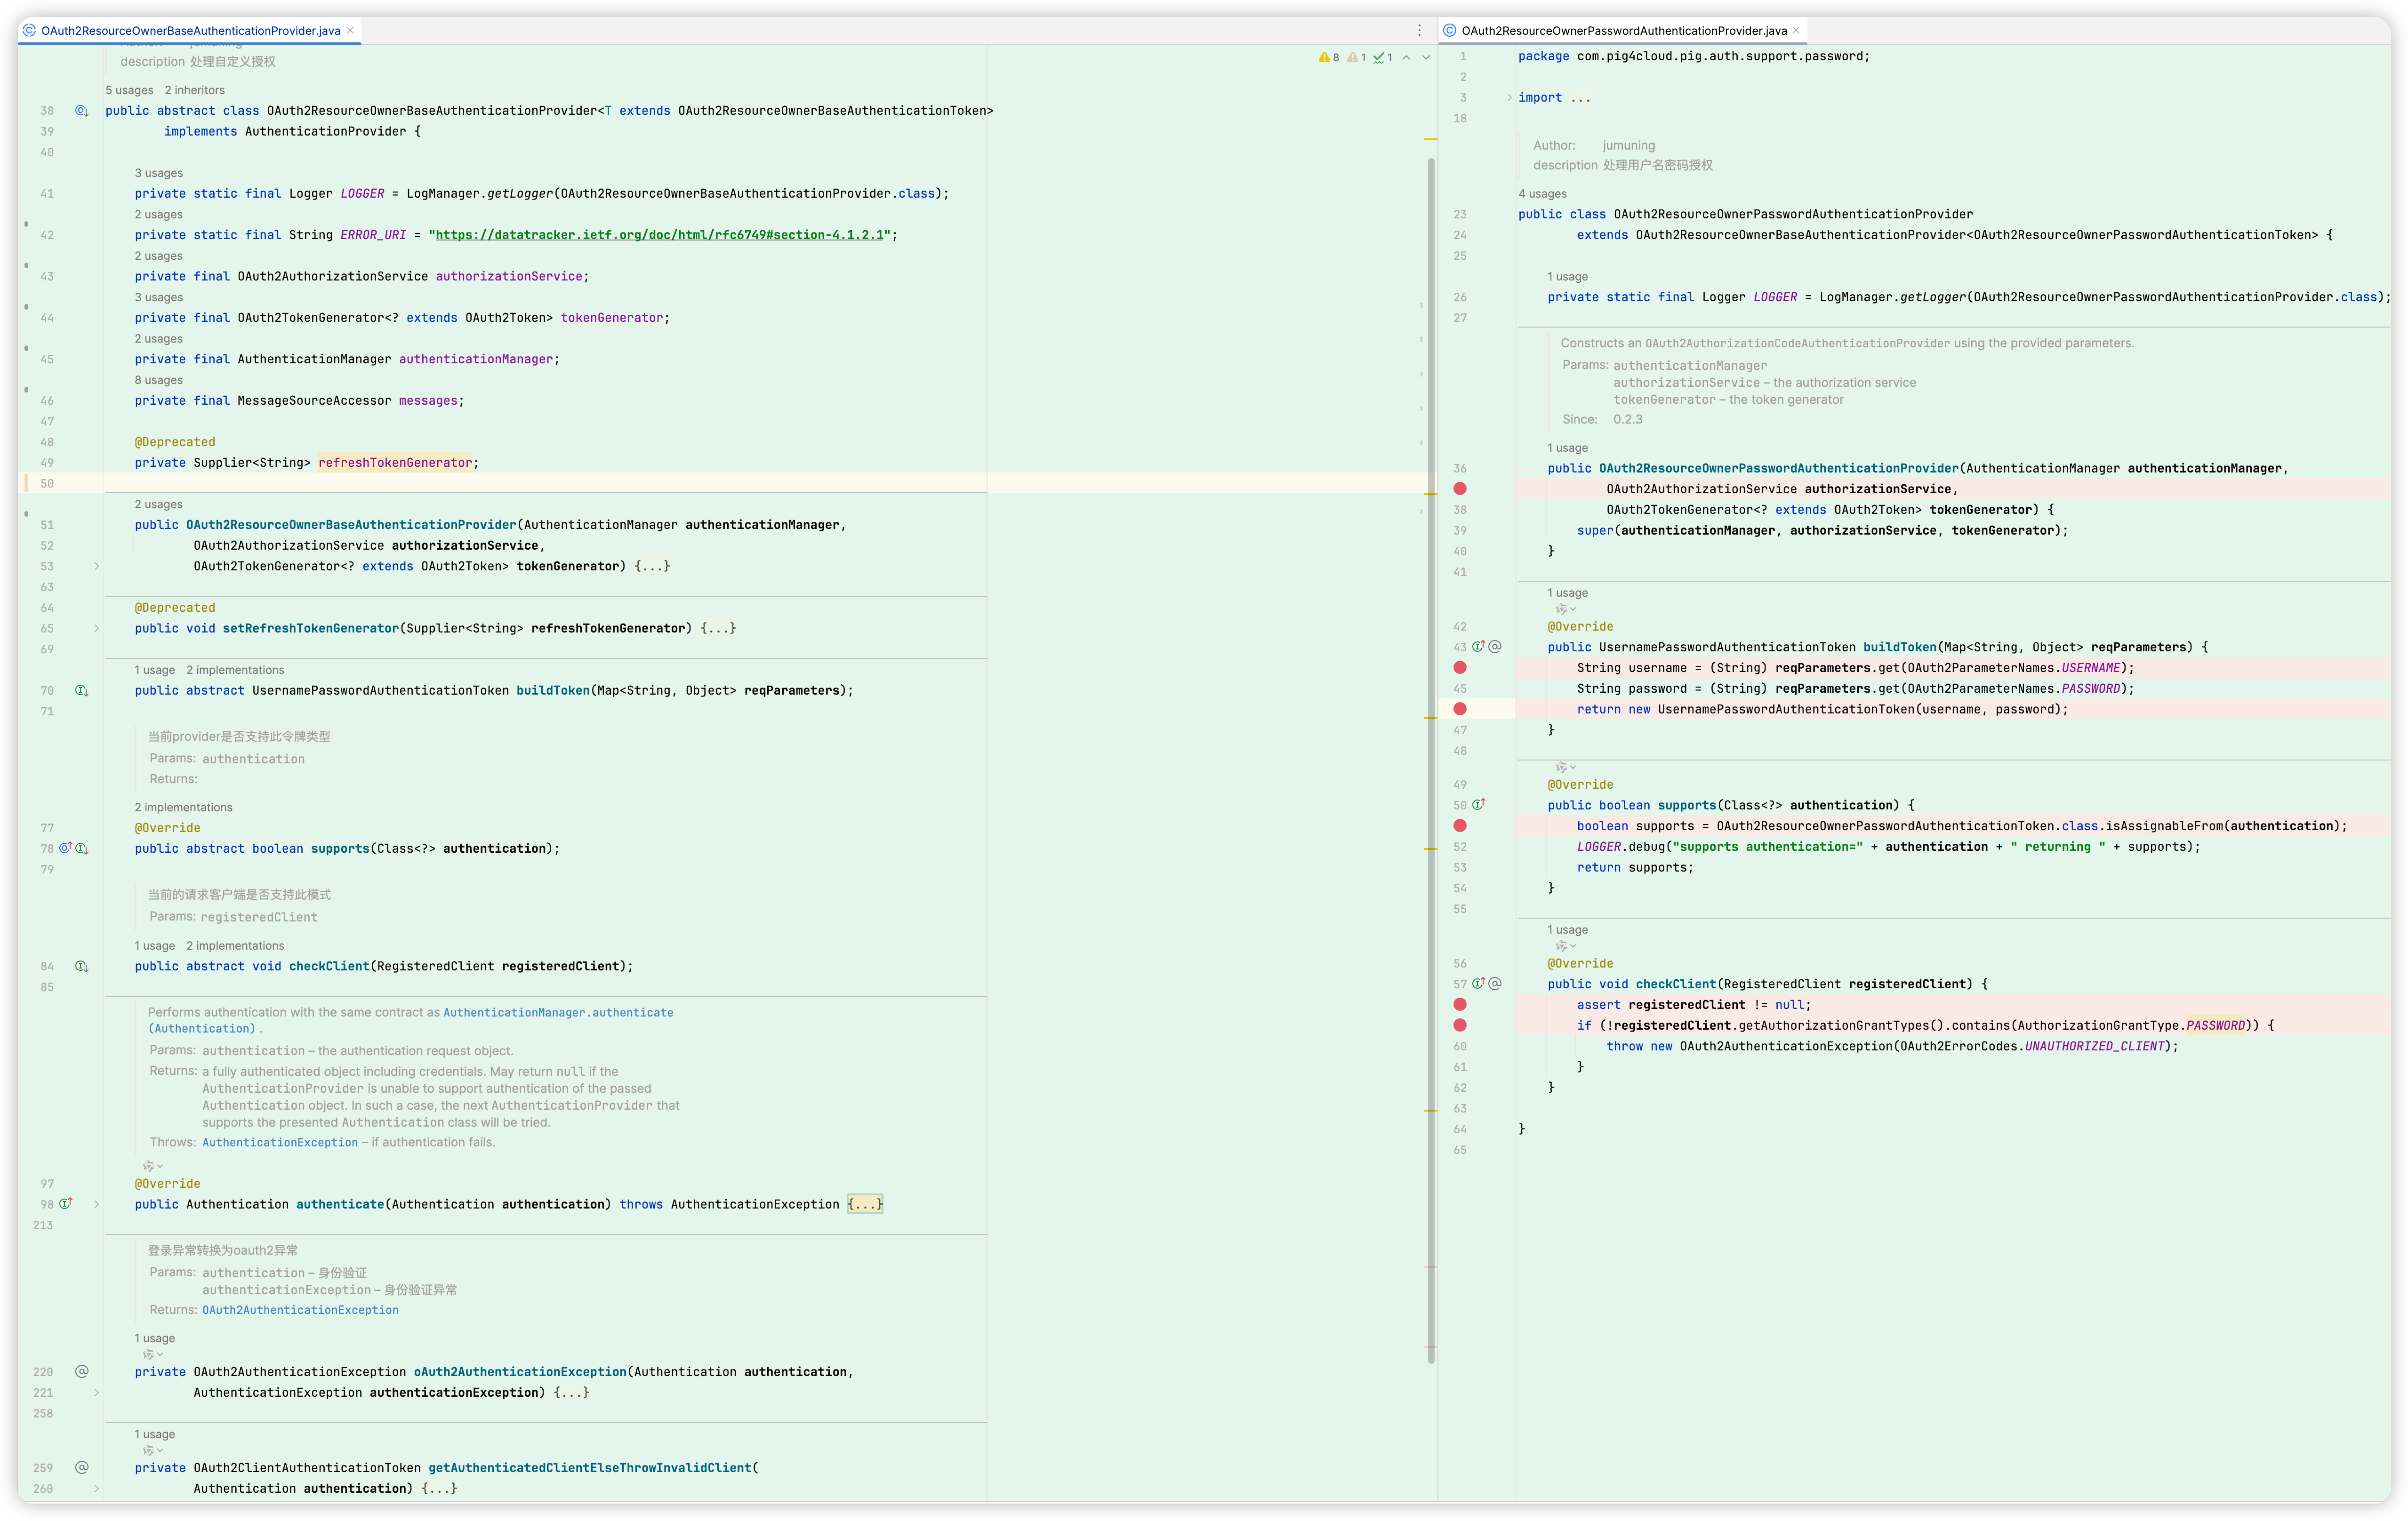Switch to OAuth2ResourceOwnerPasswordAuthenticationProvider.java tab
The width and height of the screenshot is (2408, 1521).
[1623, 30]
